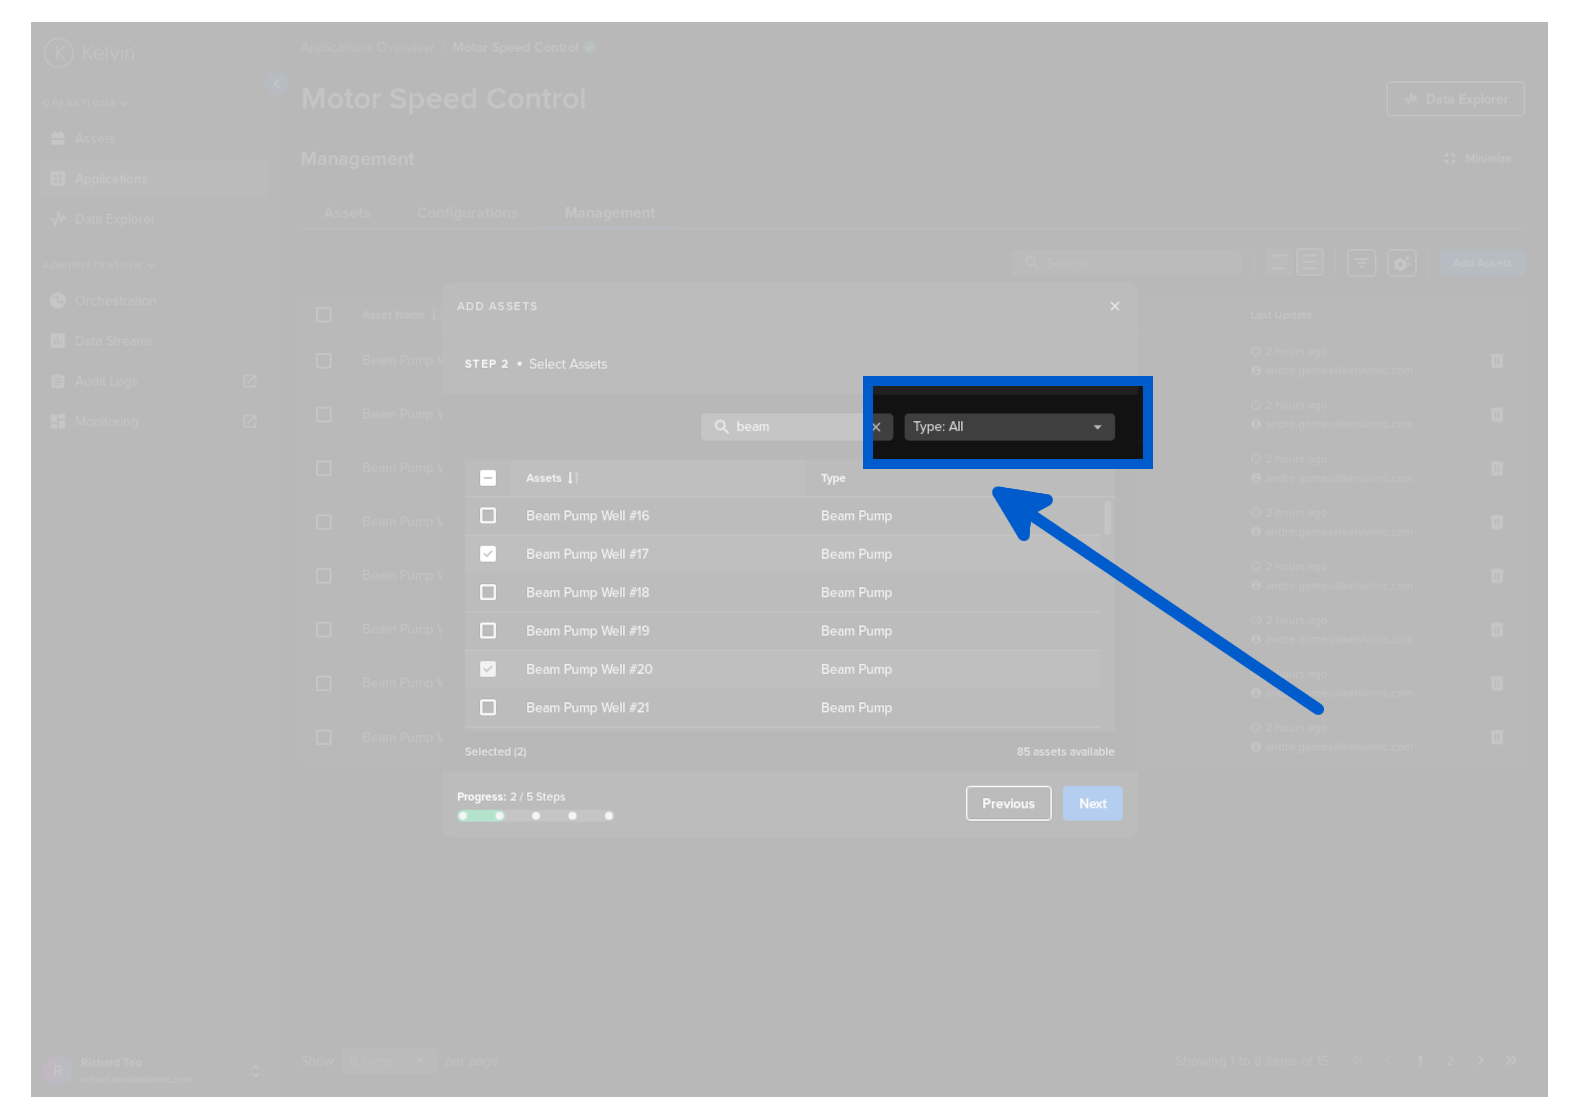
Task: Sort by the Assets column icon
Action: coord(573,478)
